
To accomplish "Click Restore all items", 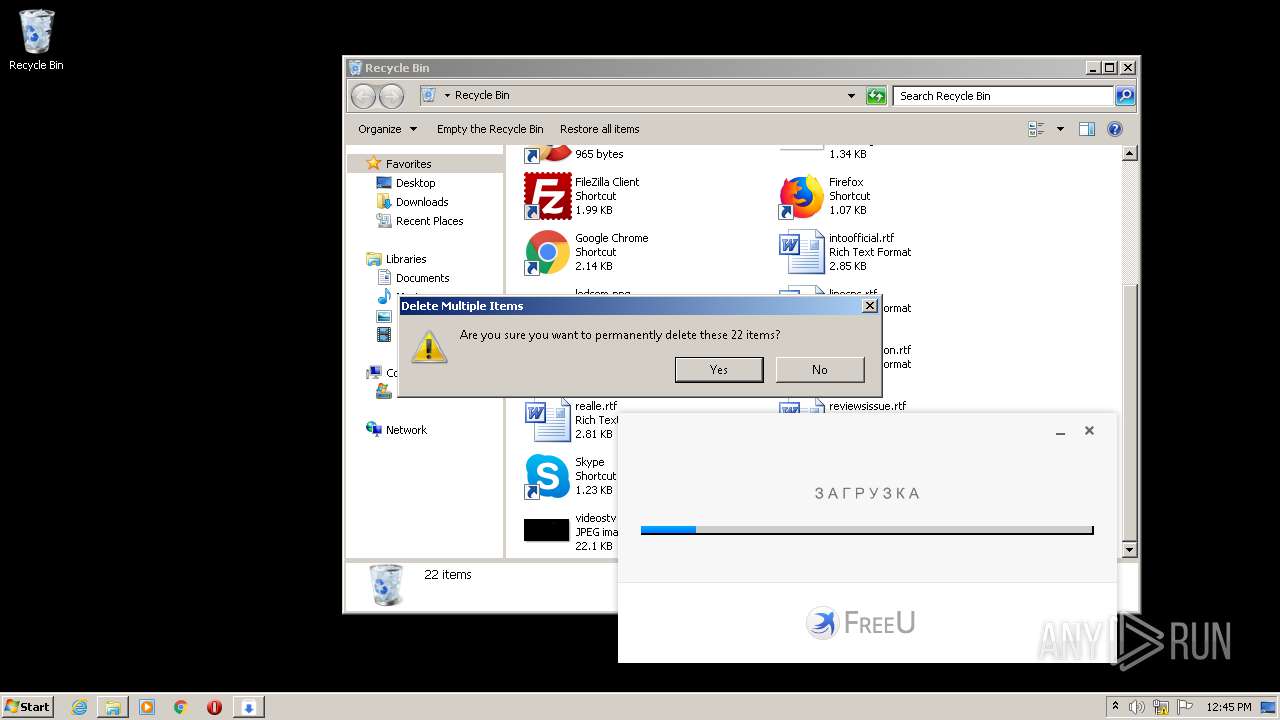I will click(x=599, y=129).
